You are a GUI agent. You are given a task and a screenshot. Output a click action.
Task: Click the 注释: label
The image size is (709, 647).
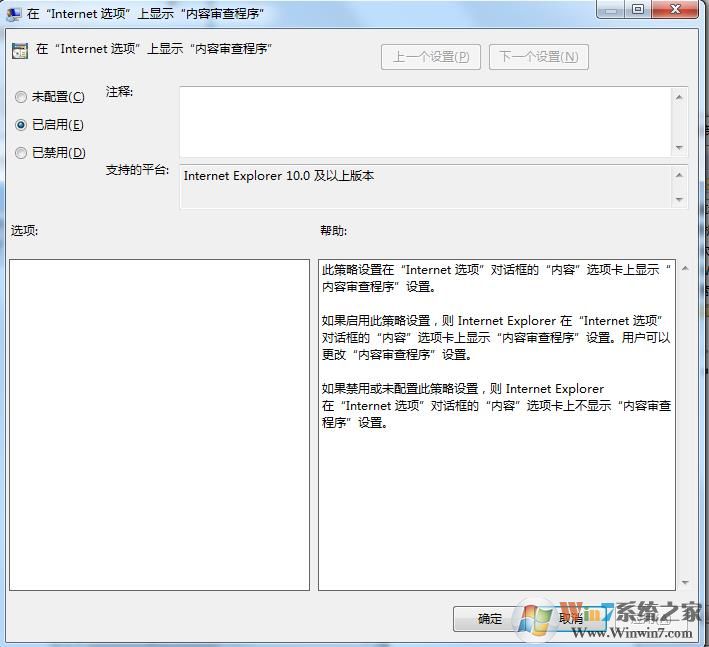pyautogui.click(x=119, y=92)
